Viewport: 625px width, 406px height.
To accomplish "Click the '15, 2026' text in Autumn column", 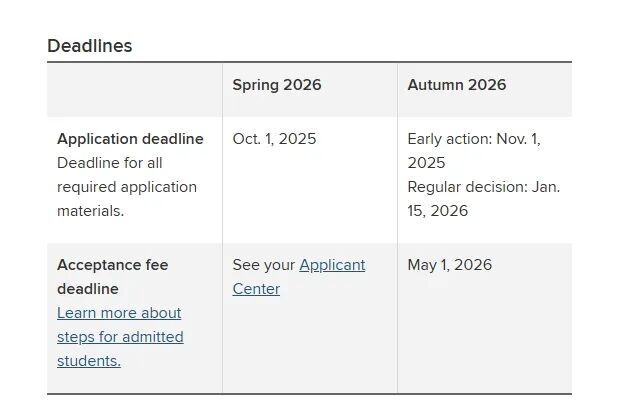I will click(x=438, y=211).
